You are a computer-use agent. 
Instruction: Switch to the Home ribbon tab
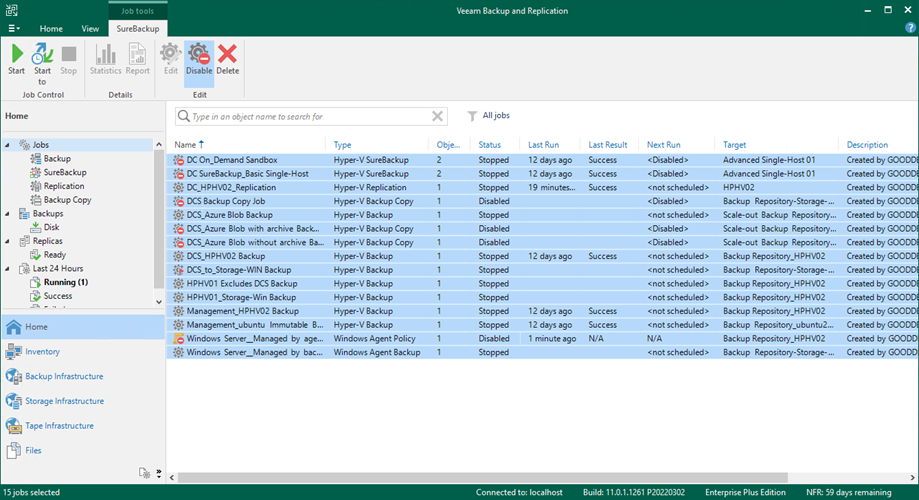pos(51,28)
